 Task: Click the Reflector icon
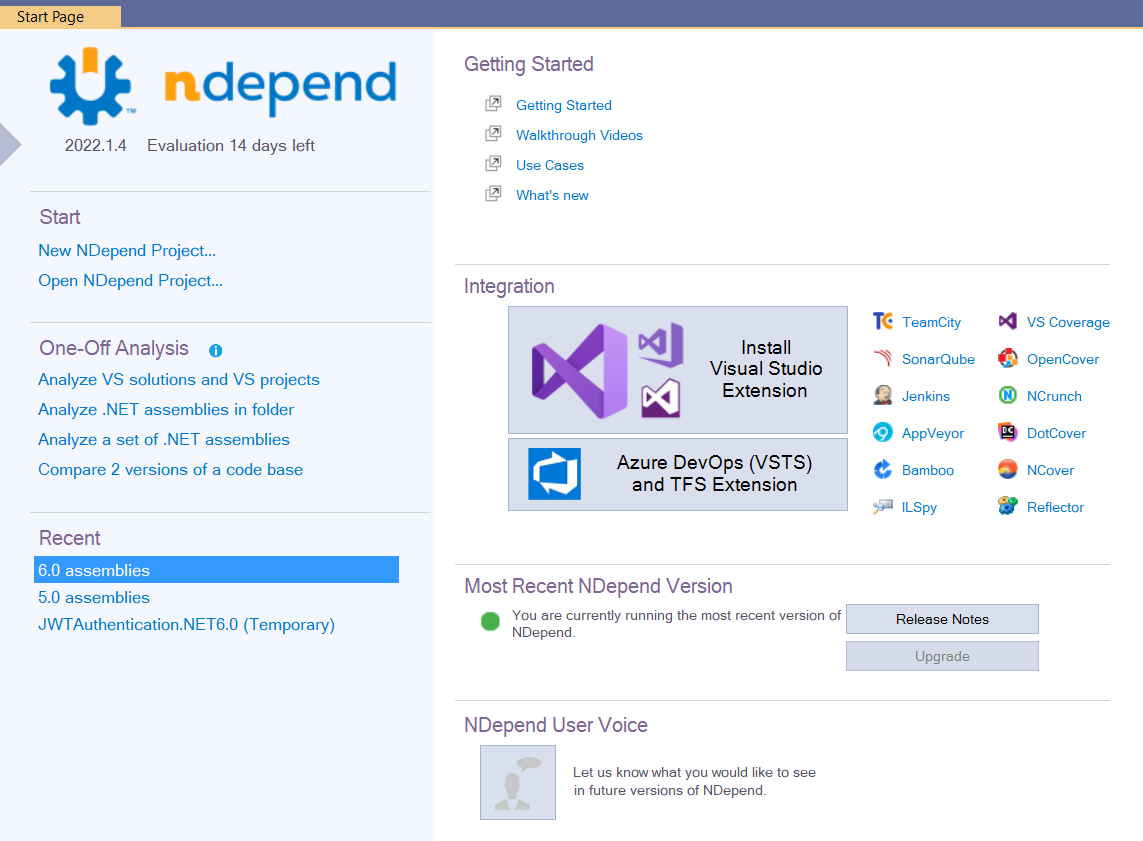pos(1007,506)
